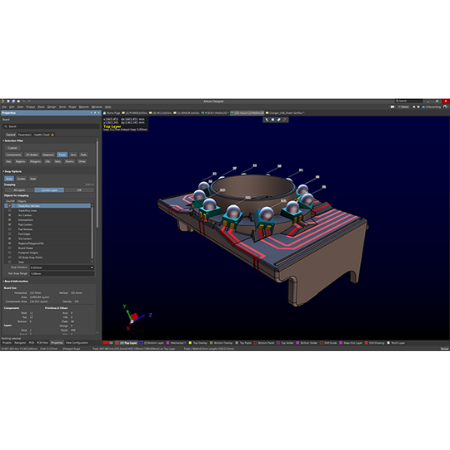Turn snapping Off
The width and height of the screenshot is (450, 450).
pyautogui.click(x=79, y=190)
